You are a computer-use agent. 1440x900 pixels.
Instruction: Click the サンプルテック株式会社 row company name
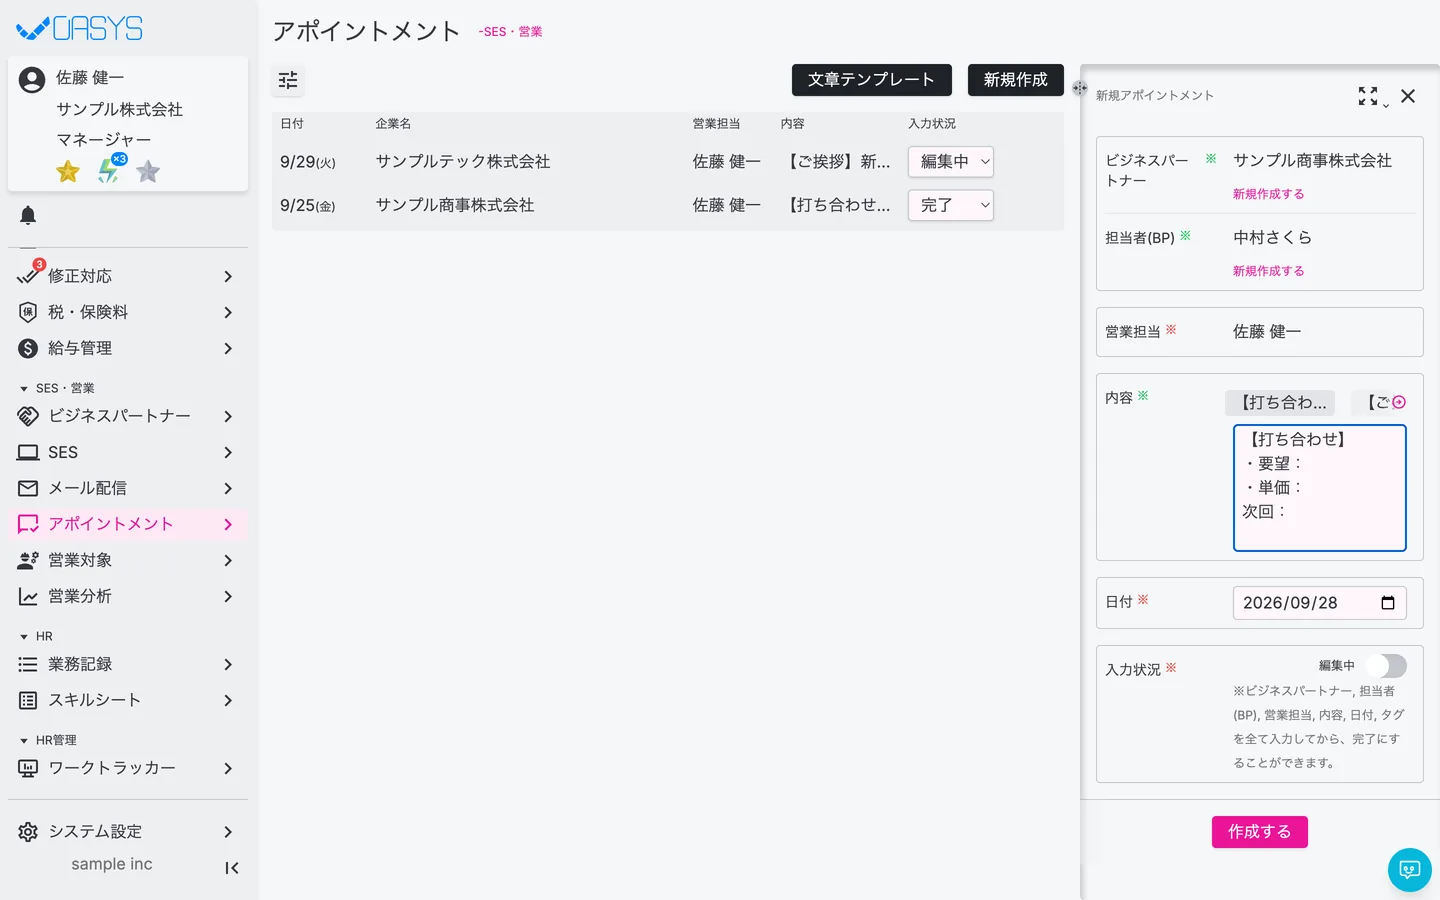[463, 162]
